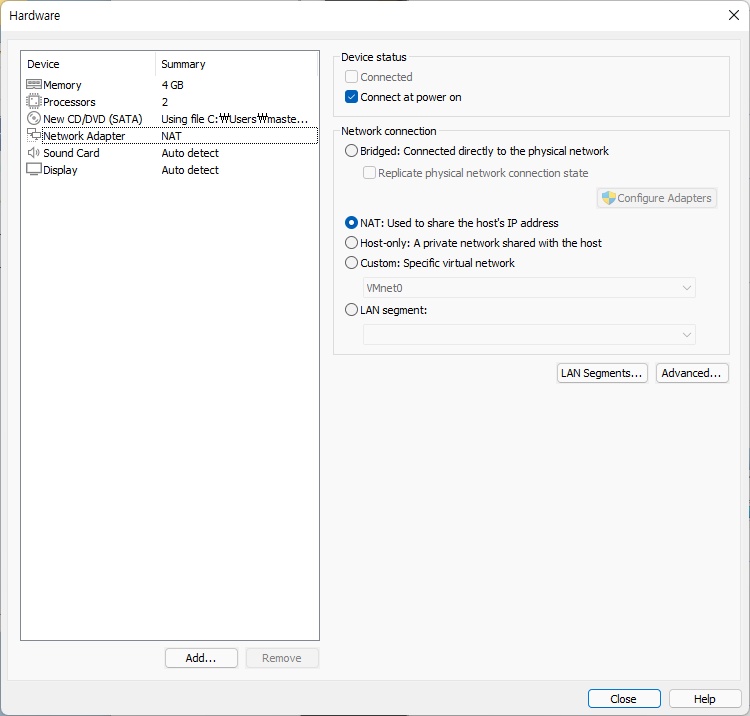
Task: Open Help for hardware settings
Action: point(705,699)
